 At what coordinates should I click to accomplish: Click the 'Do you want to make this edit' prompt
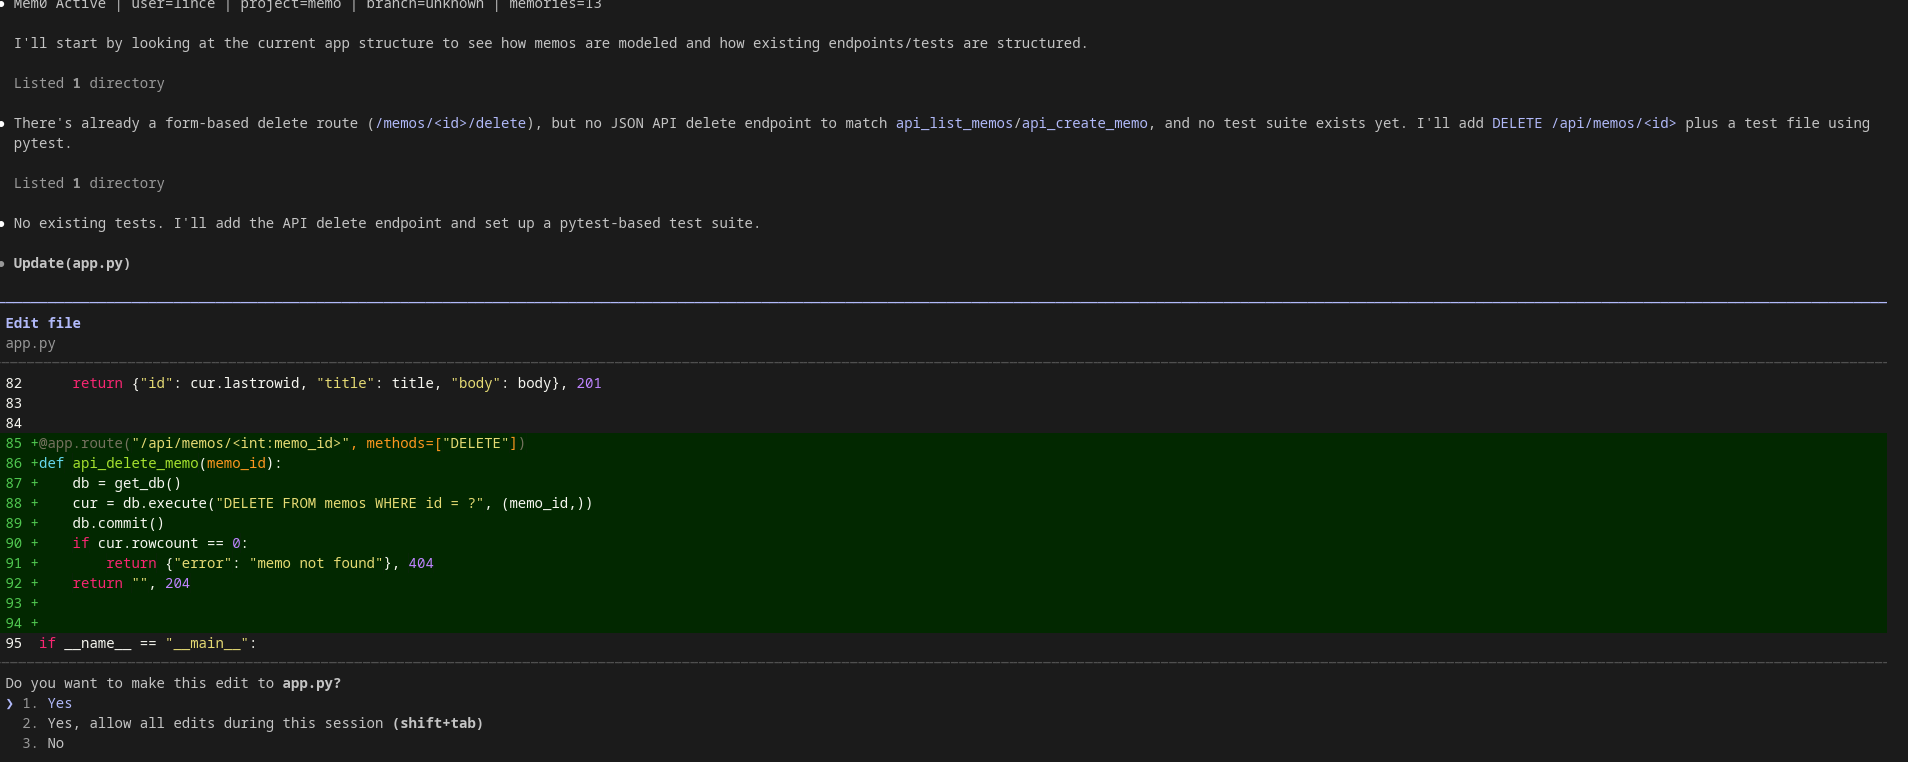point(173,683)
